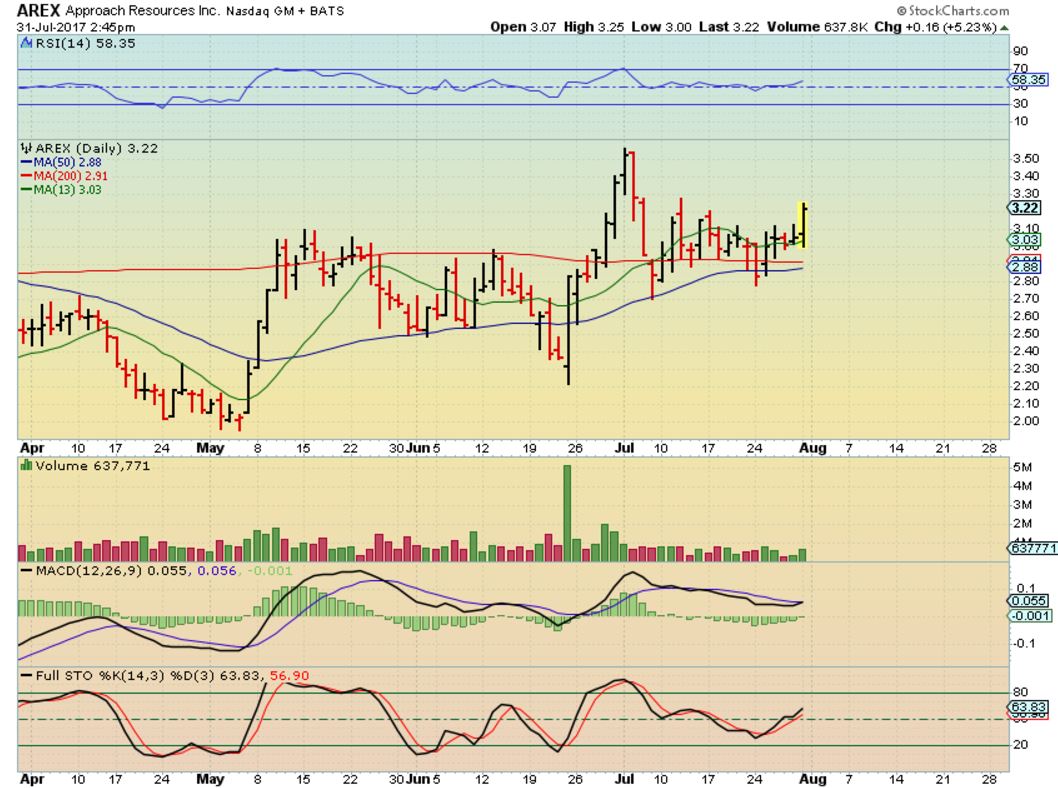Screen dimensions: 1058x788
Task: Click the 2M volume axis label
Action: pos(1022,524)
